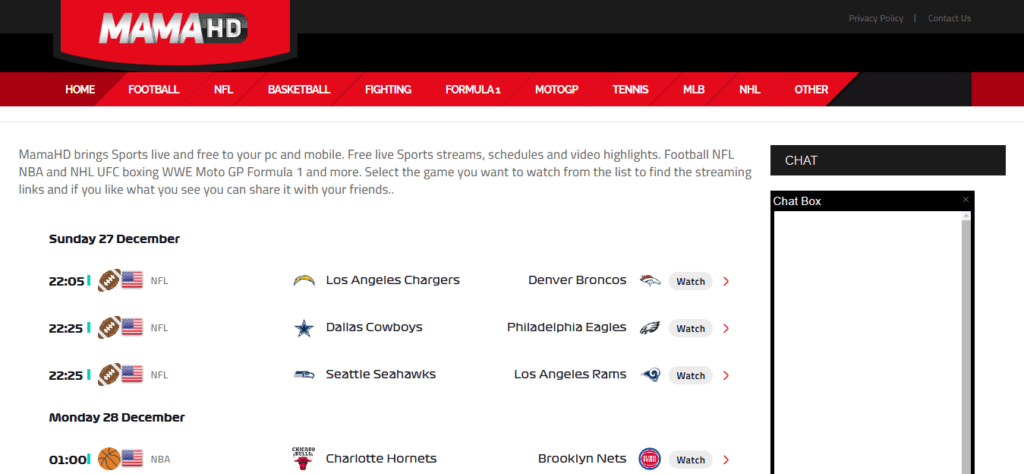Click the Sunday 27 December date heading
The height and width of the screenshot is (474, 1024).
114,239
